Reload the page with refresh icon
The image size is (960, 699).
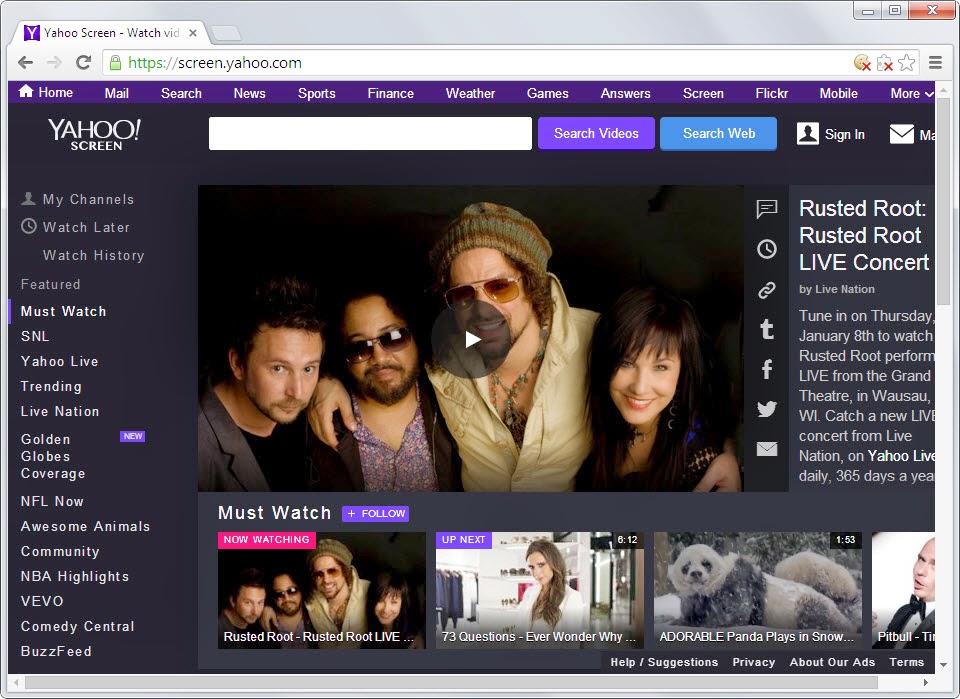pyautogui.click(x=83, y=62)
